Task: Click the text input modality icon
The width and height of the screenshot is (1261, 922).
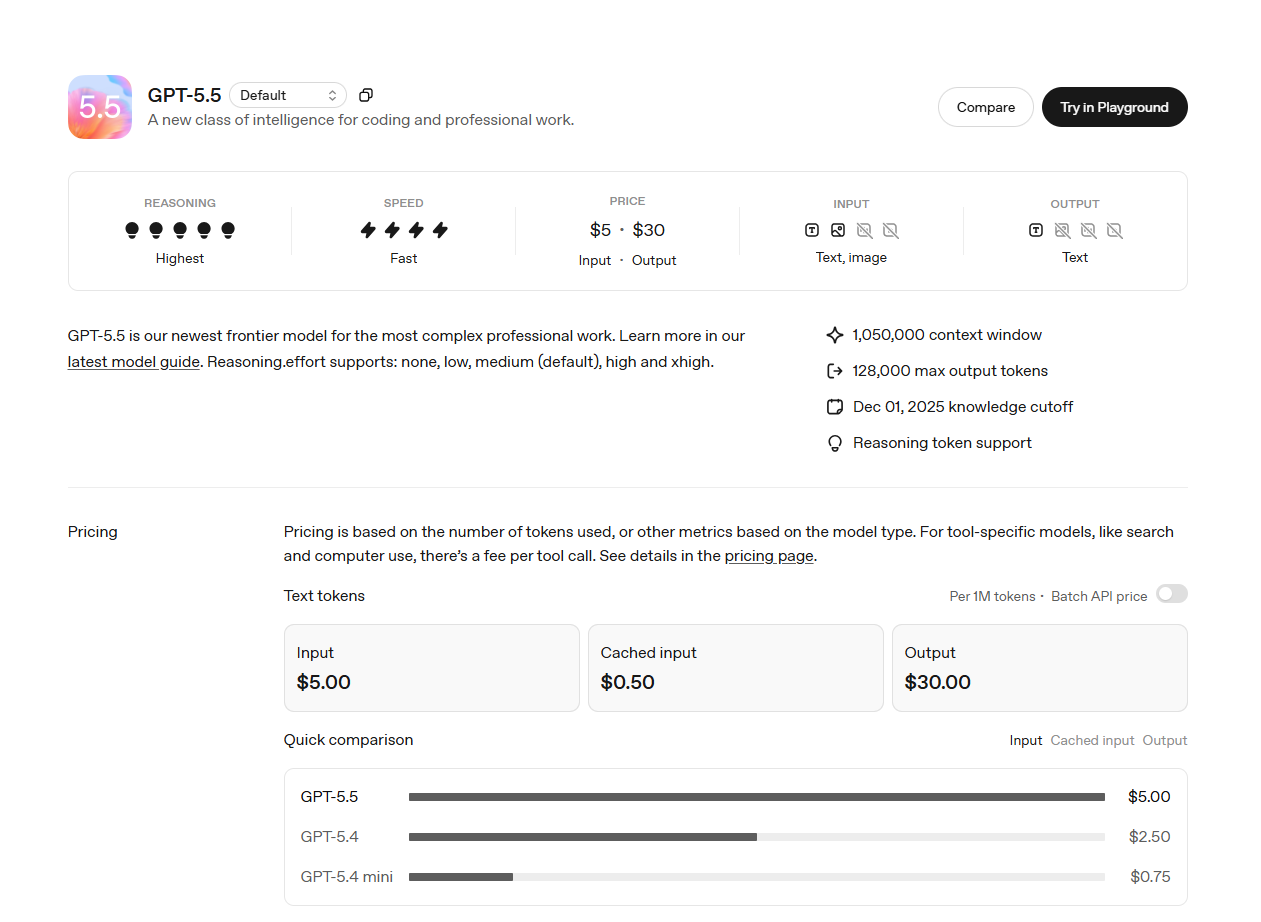Action: 812,230
